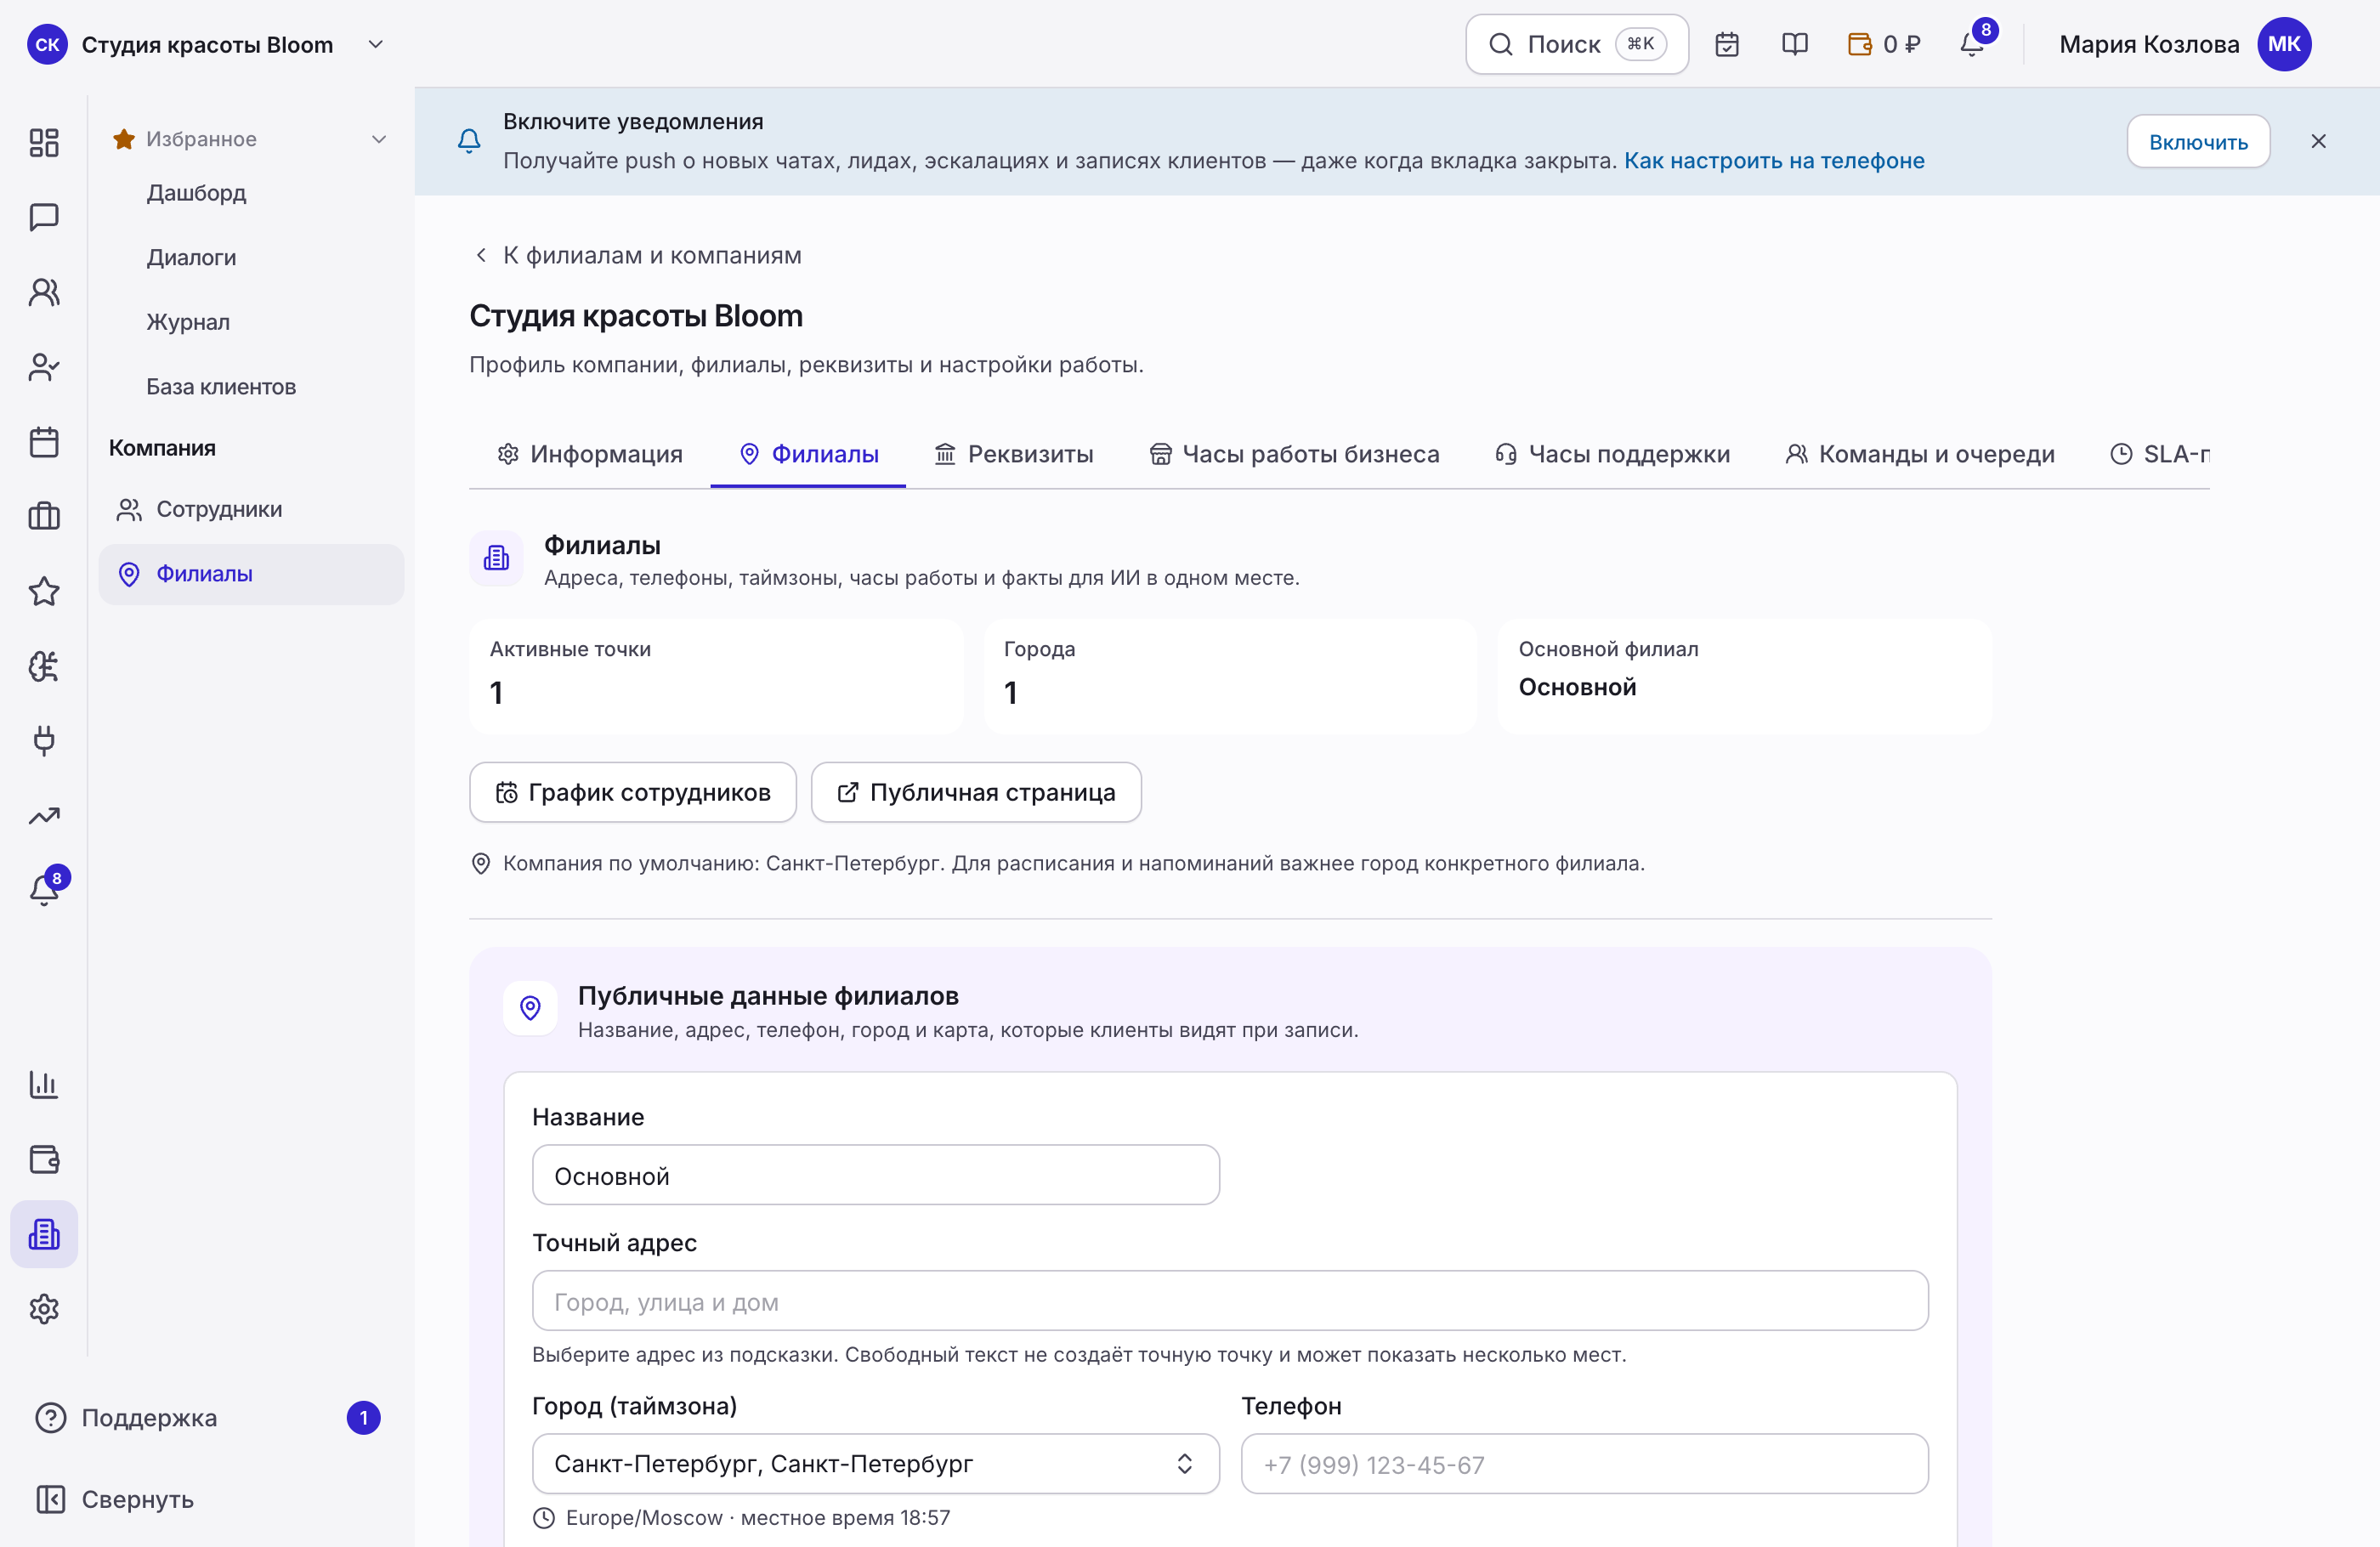This screenshot has height=1547, width=2380.
Task: Open the chat bubble icon in sidebar
Action: (x=44, y=217)
